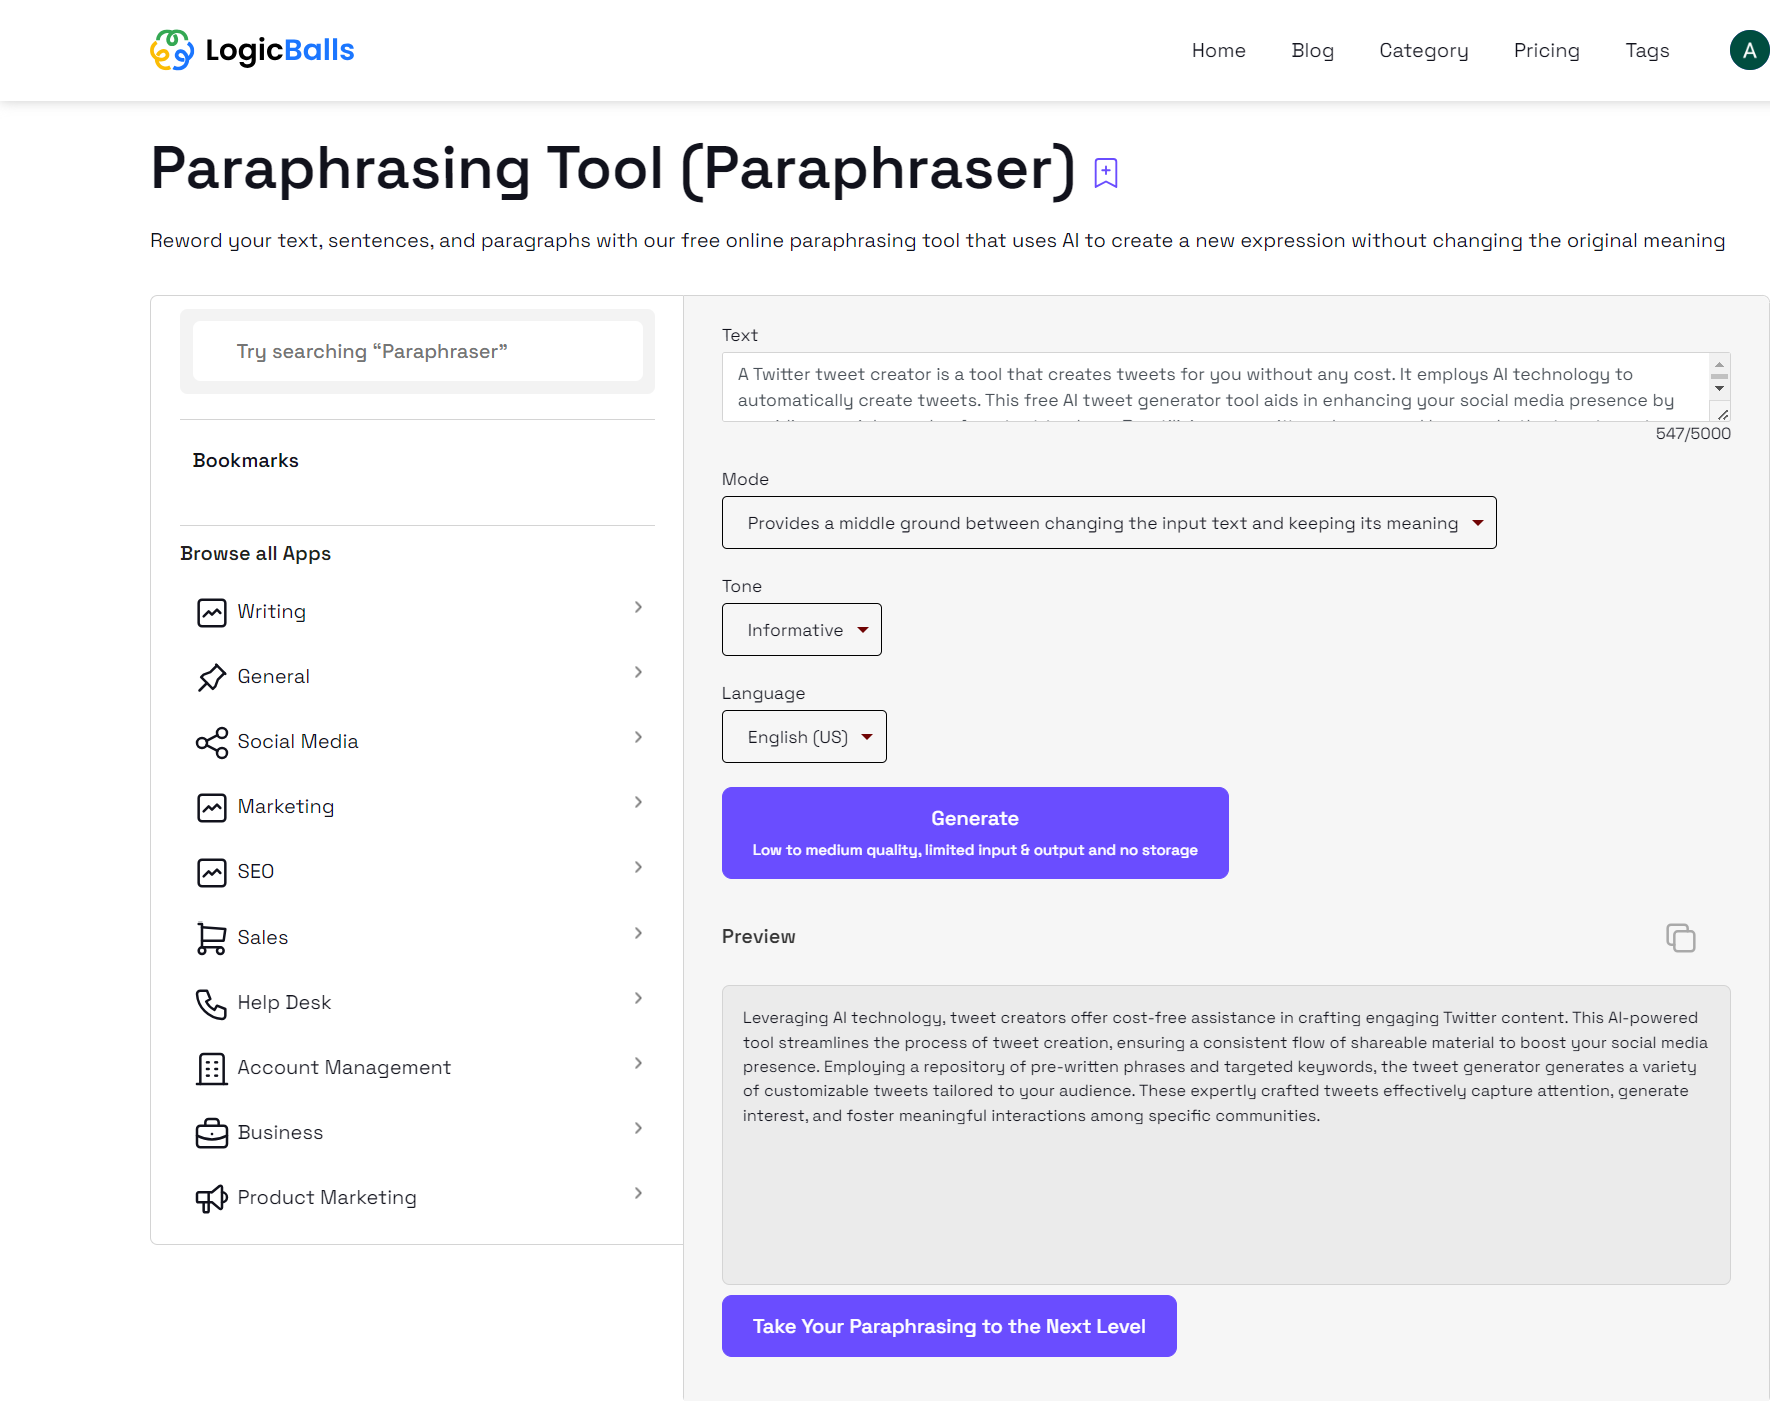The height and width of the screenshot is (1401, 1770).
Task: Click the Account Management building icon
Action: tap(212, 1068)
